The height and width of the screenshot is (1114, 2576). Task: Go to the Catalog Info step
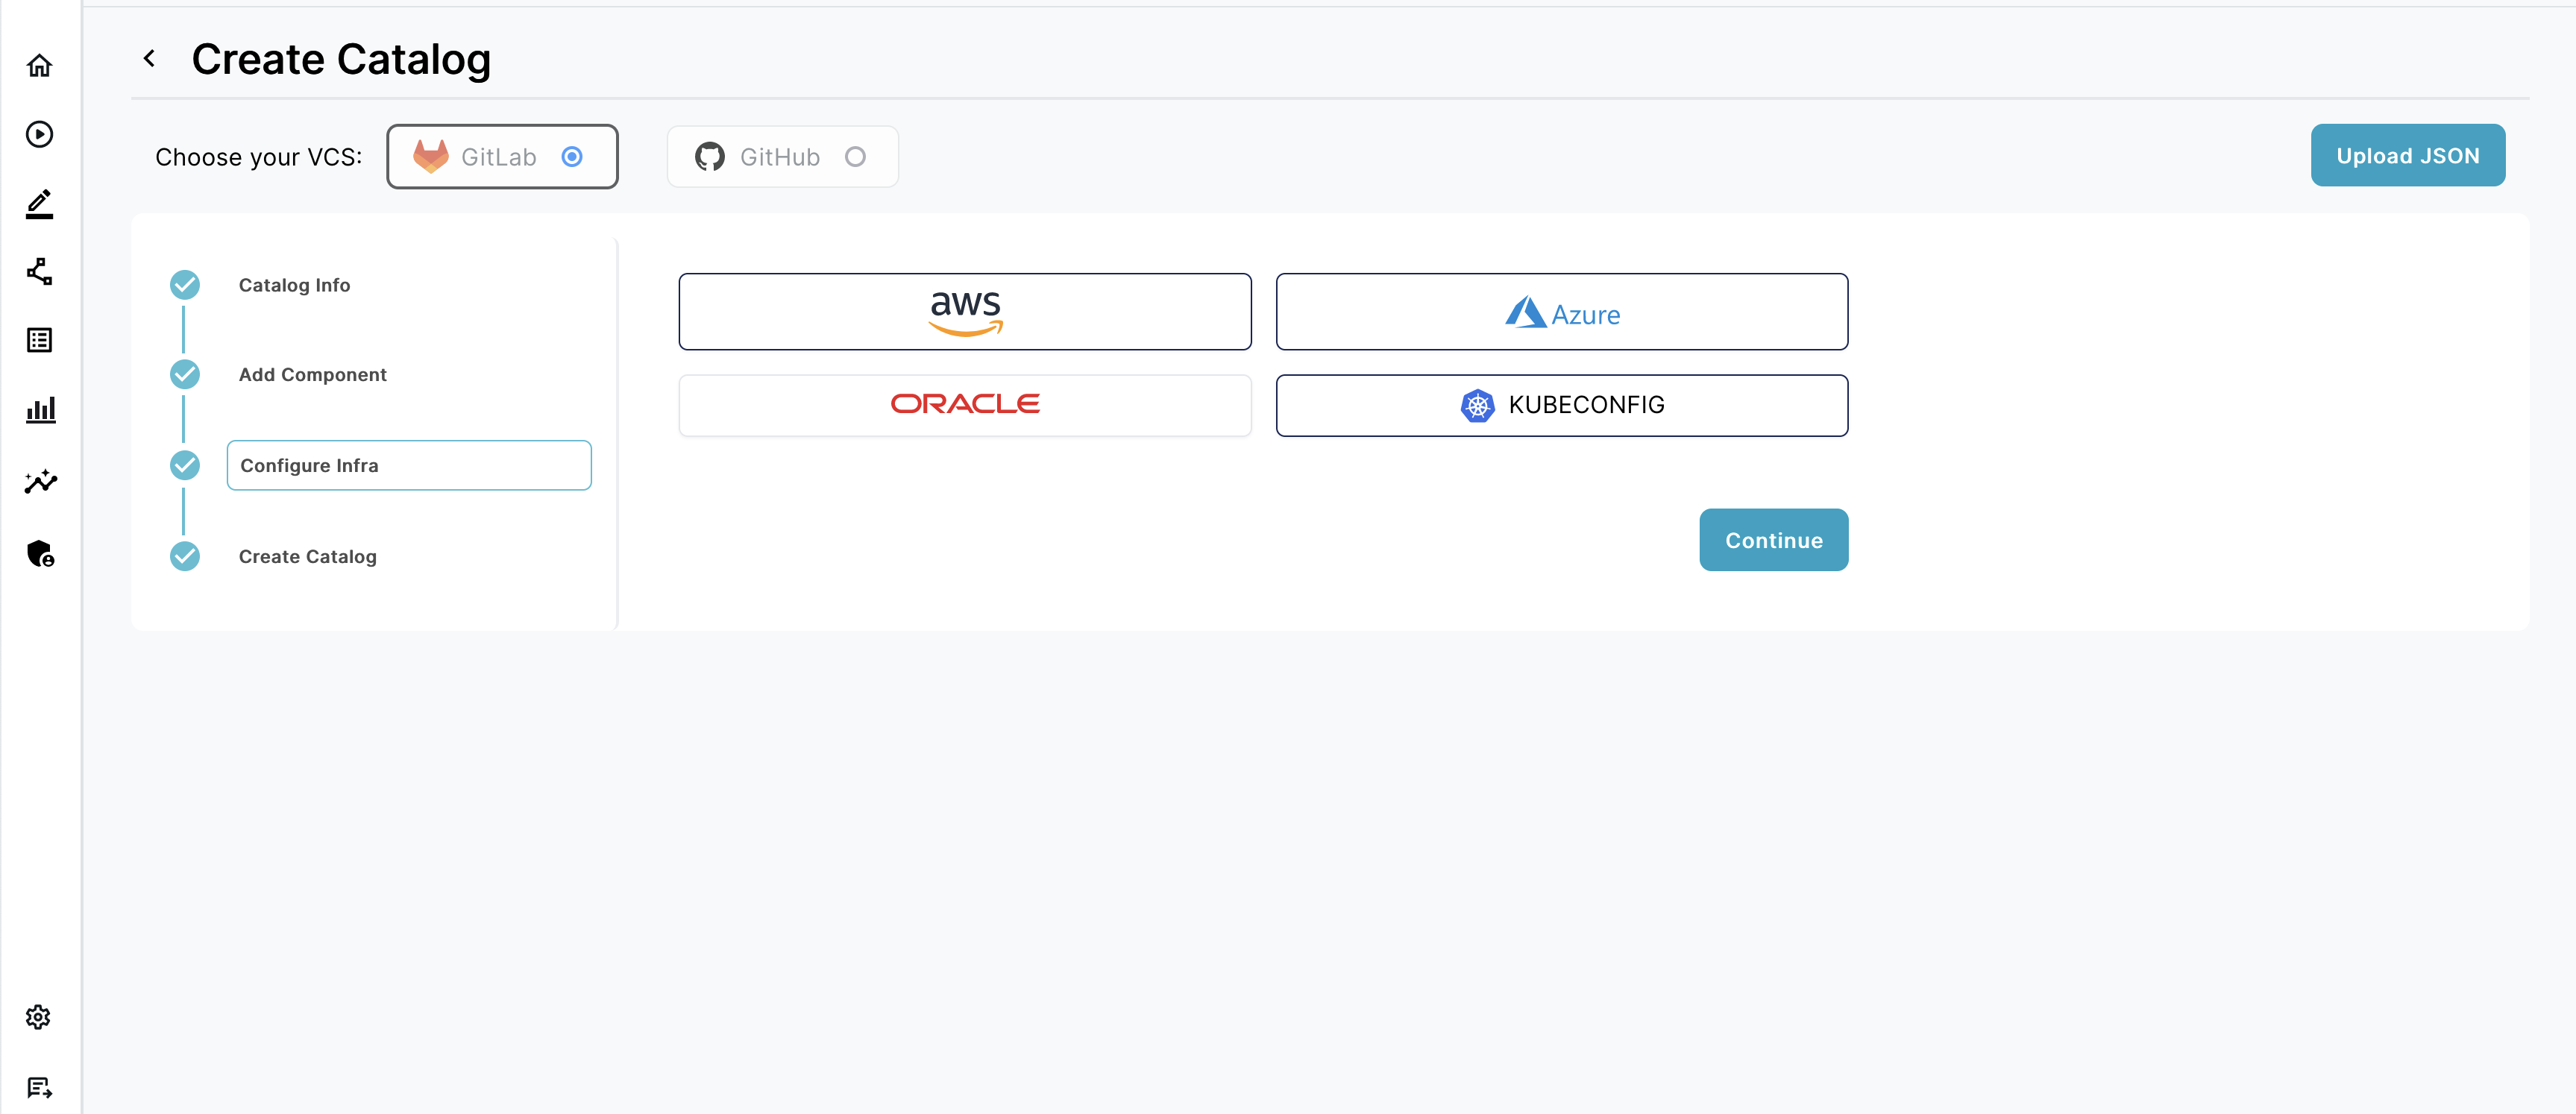[x=294, y=285]
